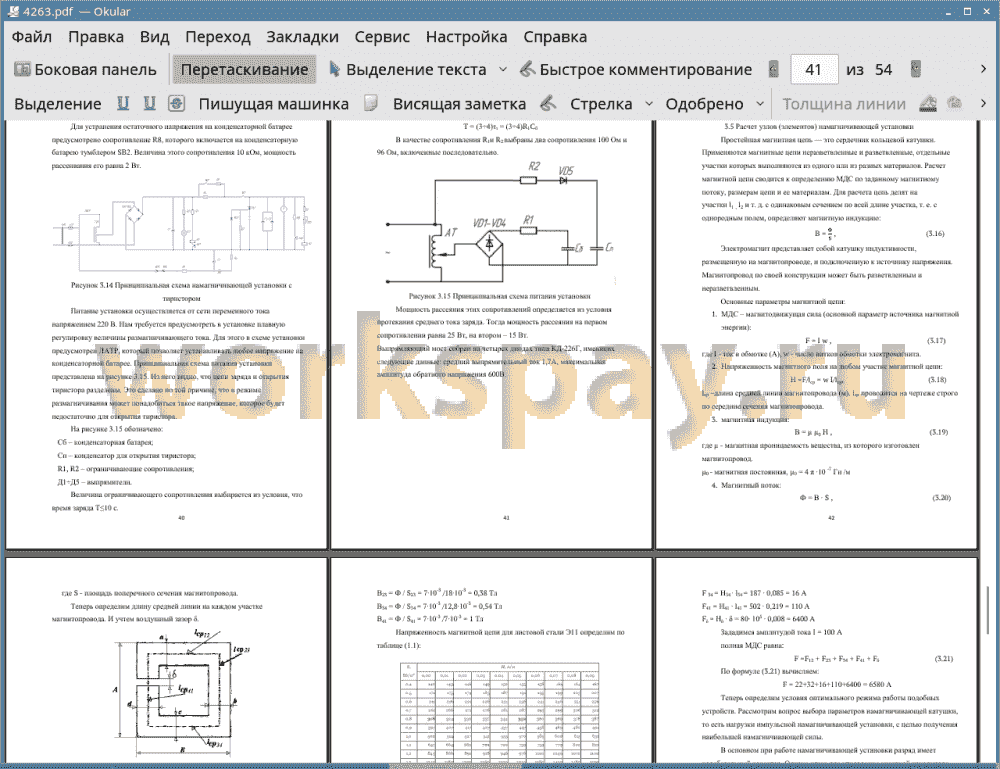Open the Закладки menu
The image size is (1000, 769).
pyautogui.click(x=302, y=37)
